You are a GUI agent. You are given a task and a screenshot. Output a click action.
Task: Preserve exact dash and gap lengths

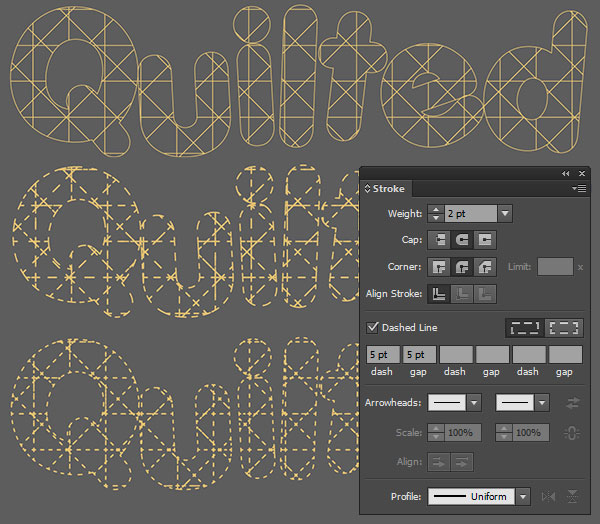click(x=525, y=327)
